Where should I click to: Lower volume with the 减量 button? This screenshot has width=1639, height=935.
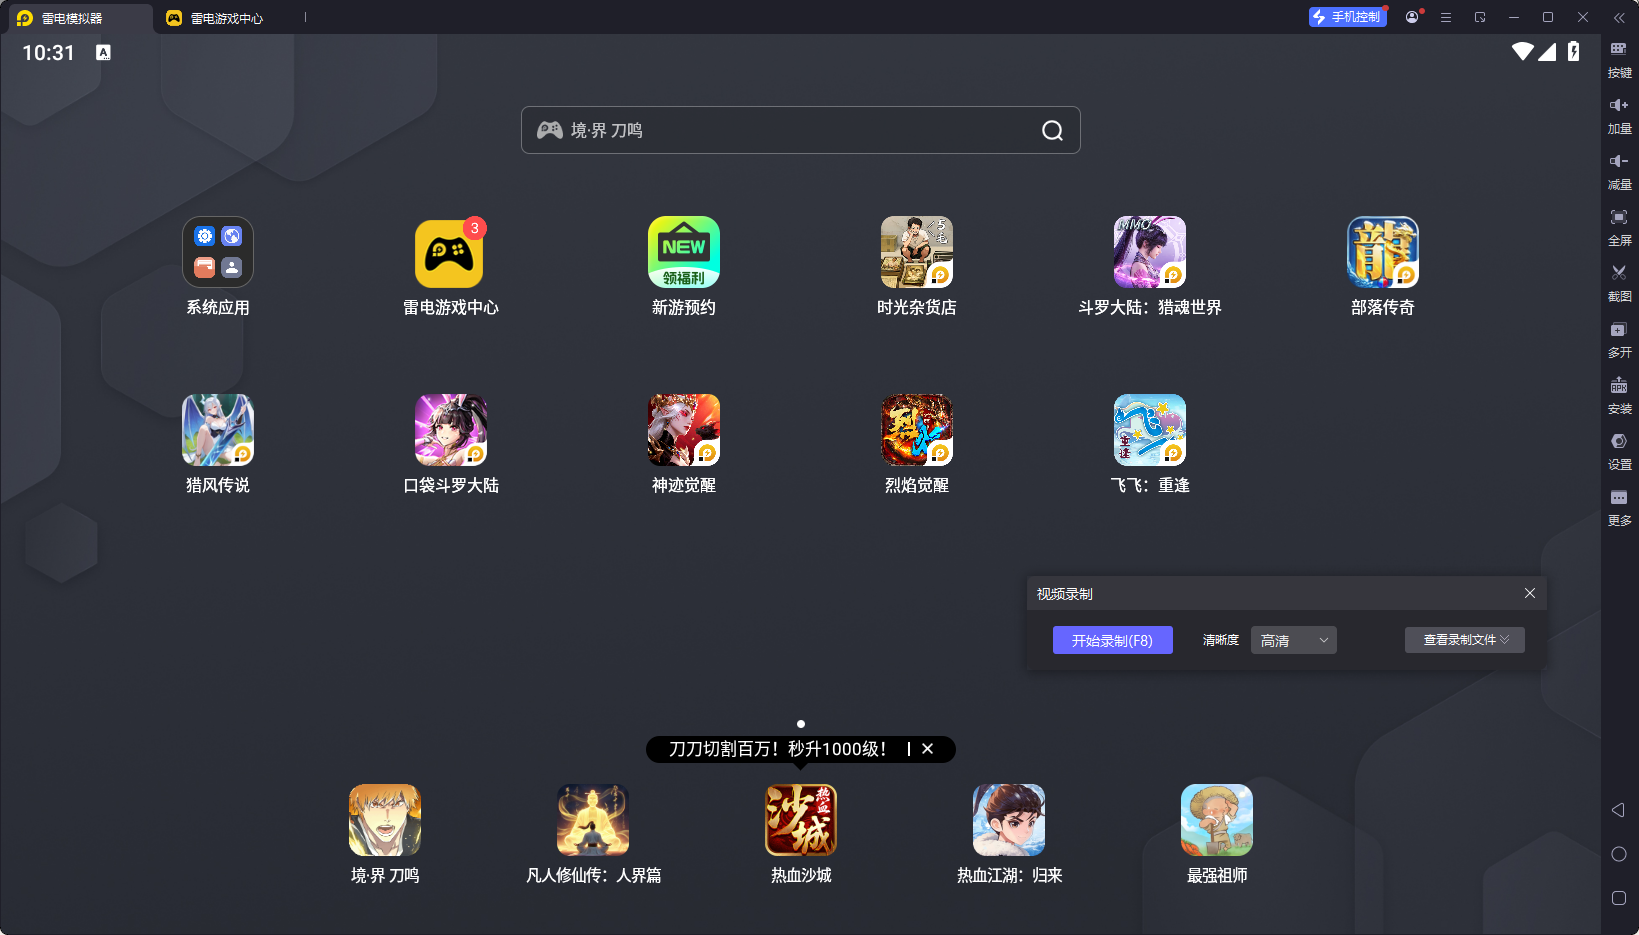1619,172
